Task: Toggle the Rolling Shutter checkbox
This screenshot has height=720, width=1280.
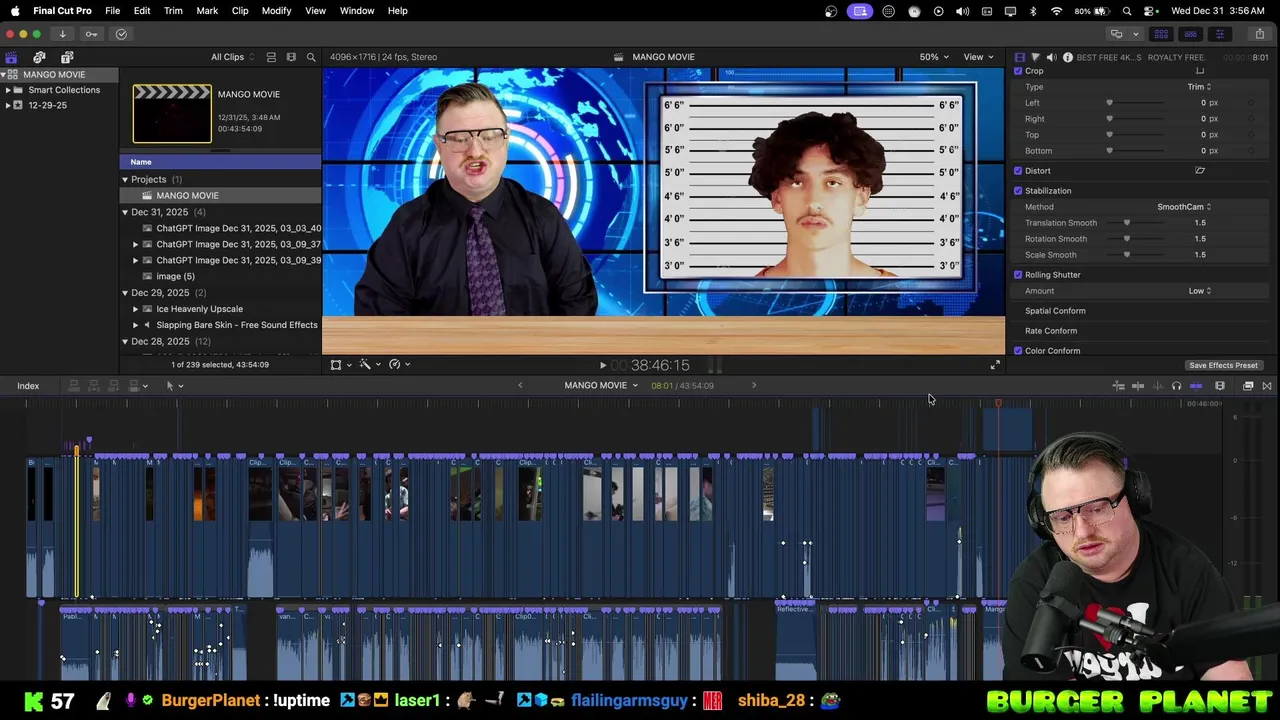Action: 1018,275
